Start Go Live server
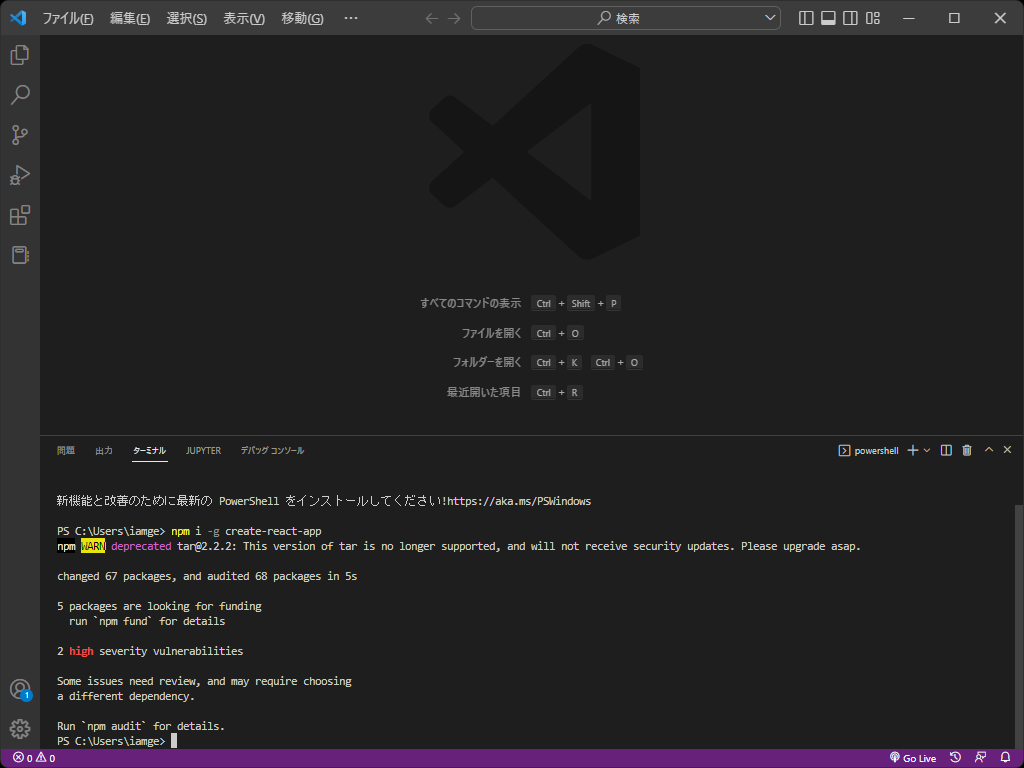This screenshot has width=1024, height=768. [913, 758]
